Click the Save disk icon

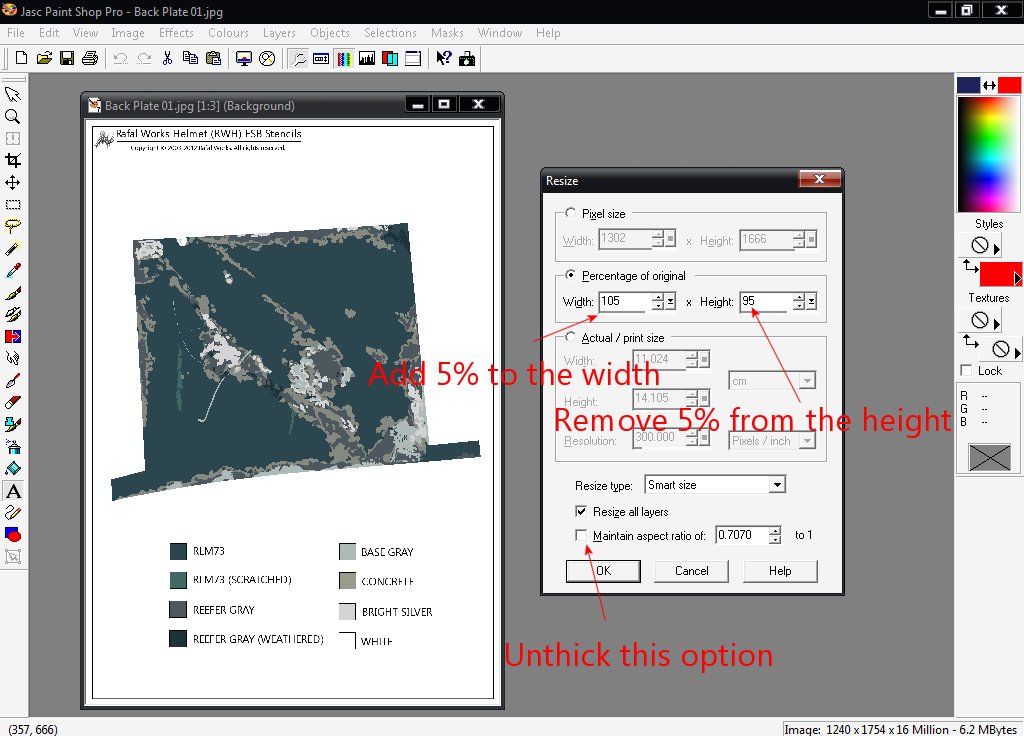(x=67, y=58)
